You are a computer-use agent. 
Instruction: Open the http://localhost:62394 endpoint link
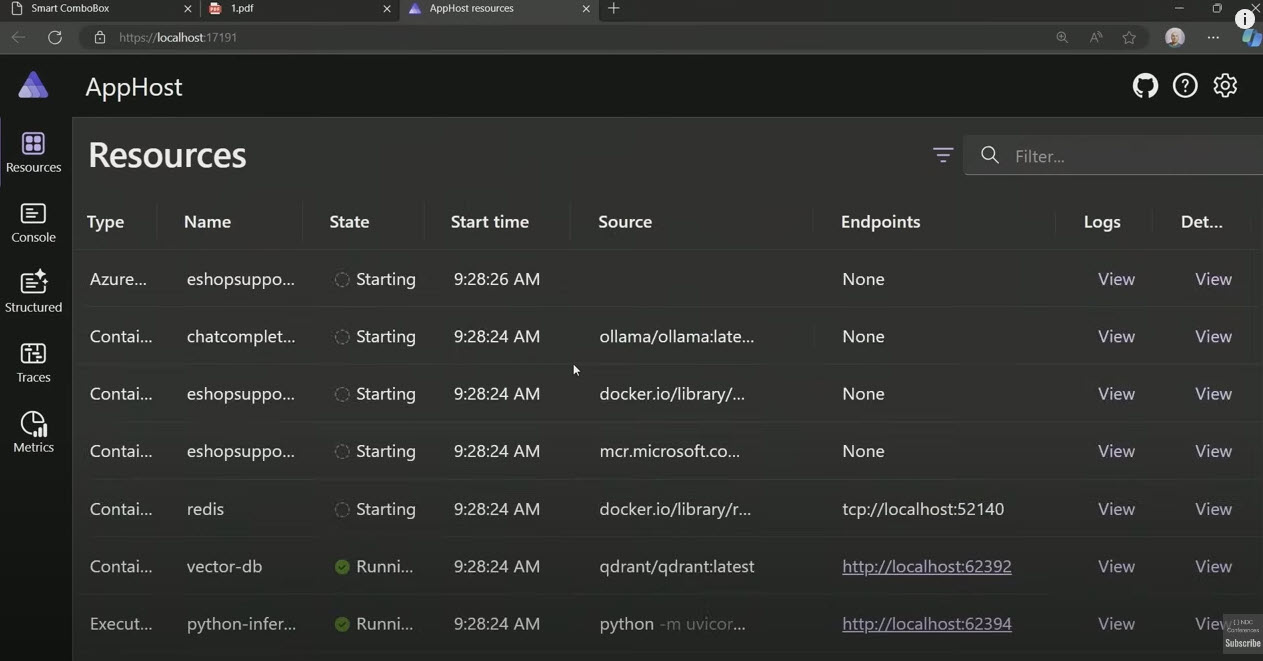pyautogui.click(x=927, y=624)
